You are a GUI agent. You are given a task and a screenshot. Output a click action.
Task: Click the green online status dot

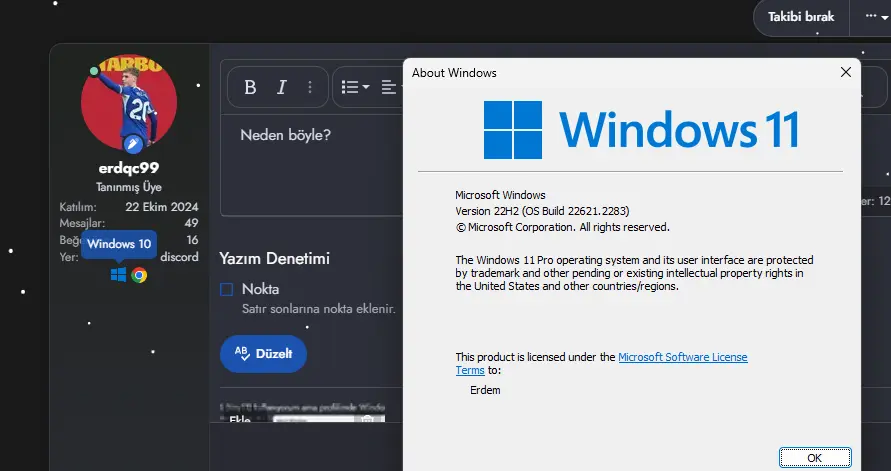pyautogui.click(x=94, y=71)
